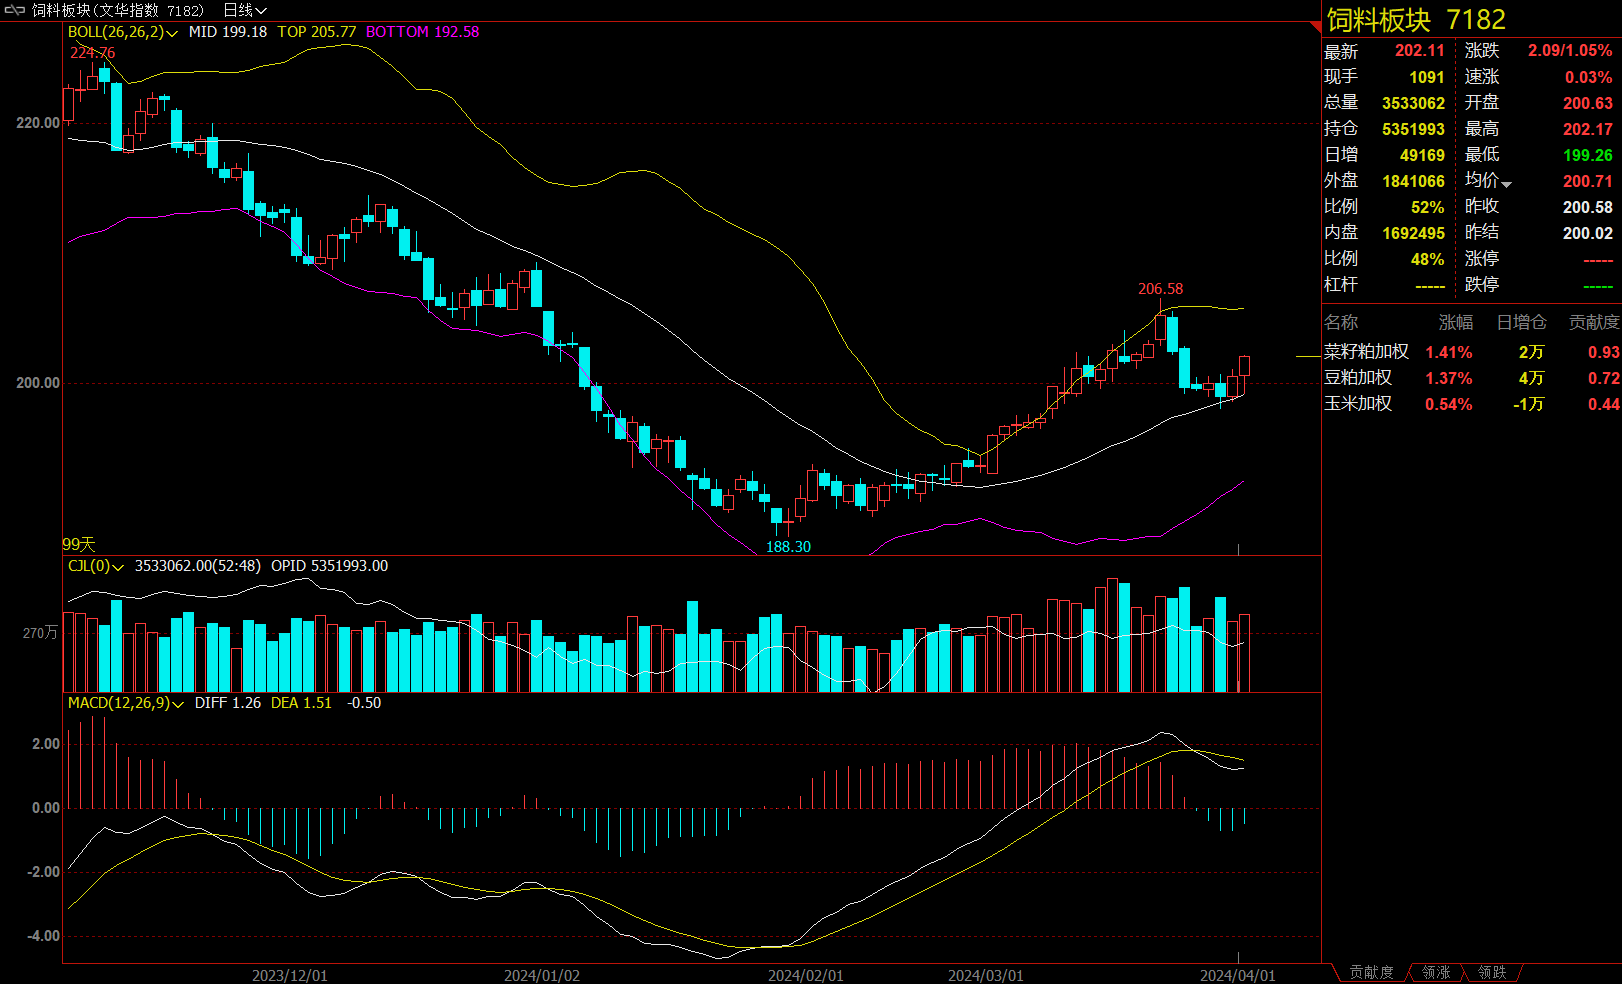Sort by the 日增仓 column header
This screenshot has width=1622, height=984.
[x=1521, y=322]
